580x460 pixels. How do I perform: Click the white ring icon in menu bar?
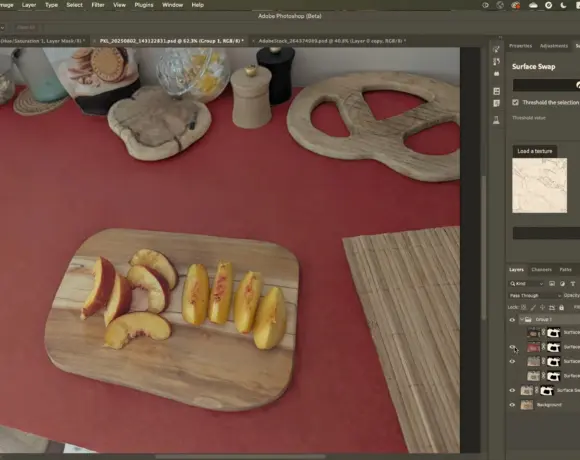(549, 5)
